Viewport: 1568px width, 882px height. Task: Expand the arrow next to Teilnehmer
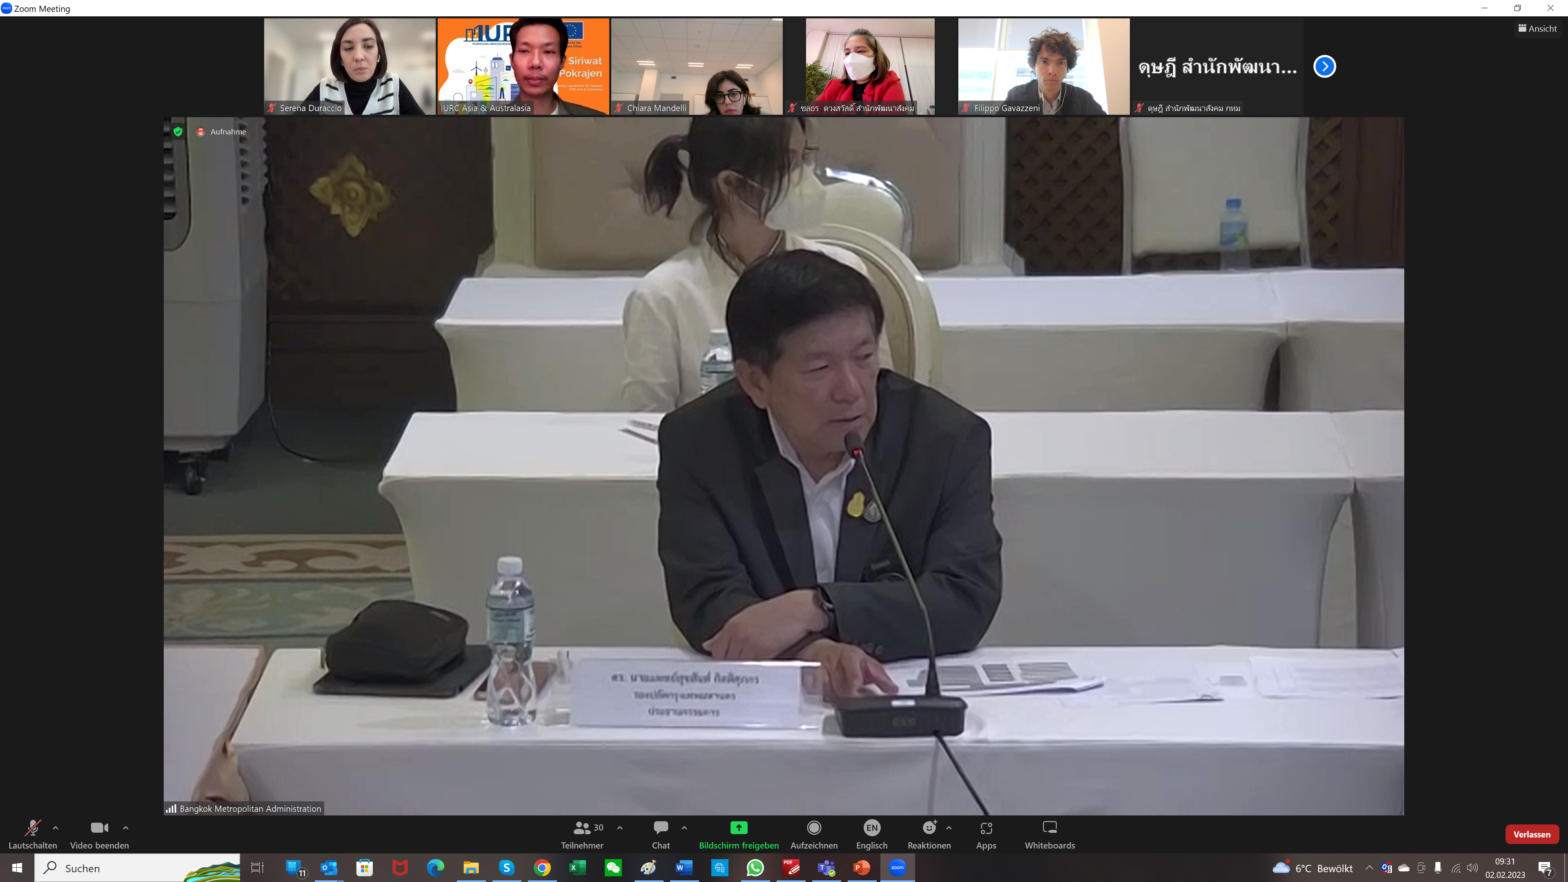coord(620,828)
